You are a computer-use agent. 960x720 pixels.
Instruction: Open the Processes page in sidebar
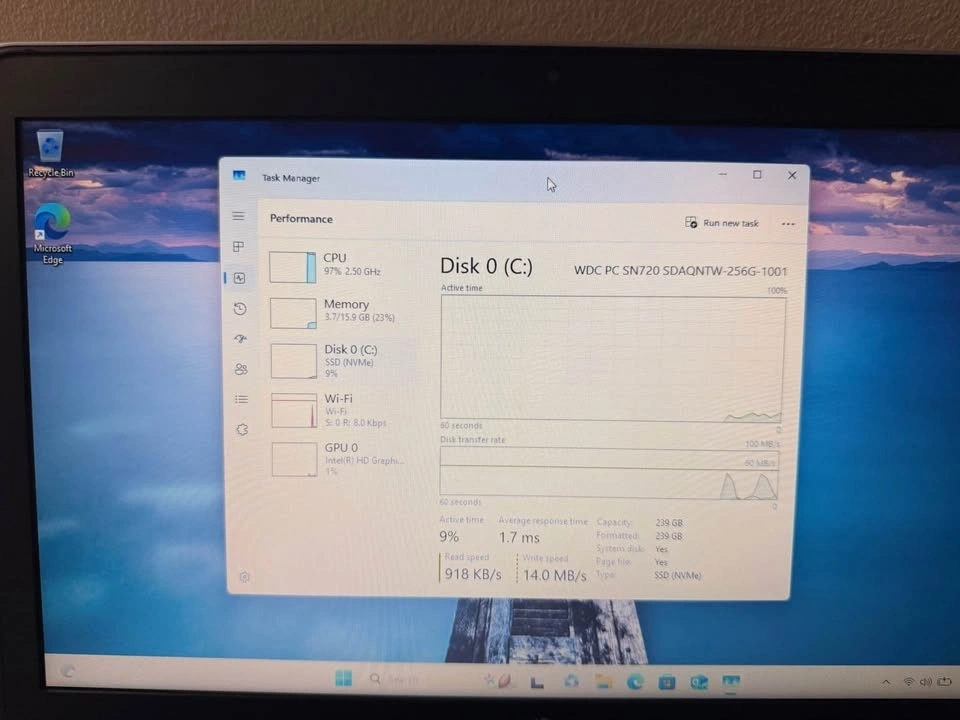[x=238, y=247]
